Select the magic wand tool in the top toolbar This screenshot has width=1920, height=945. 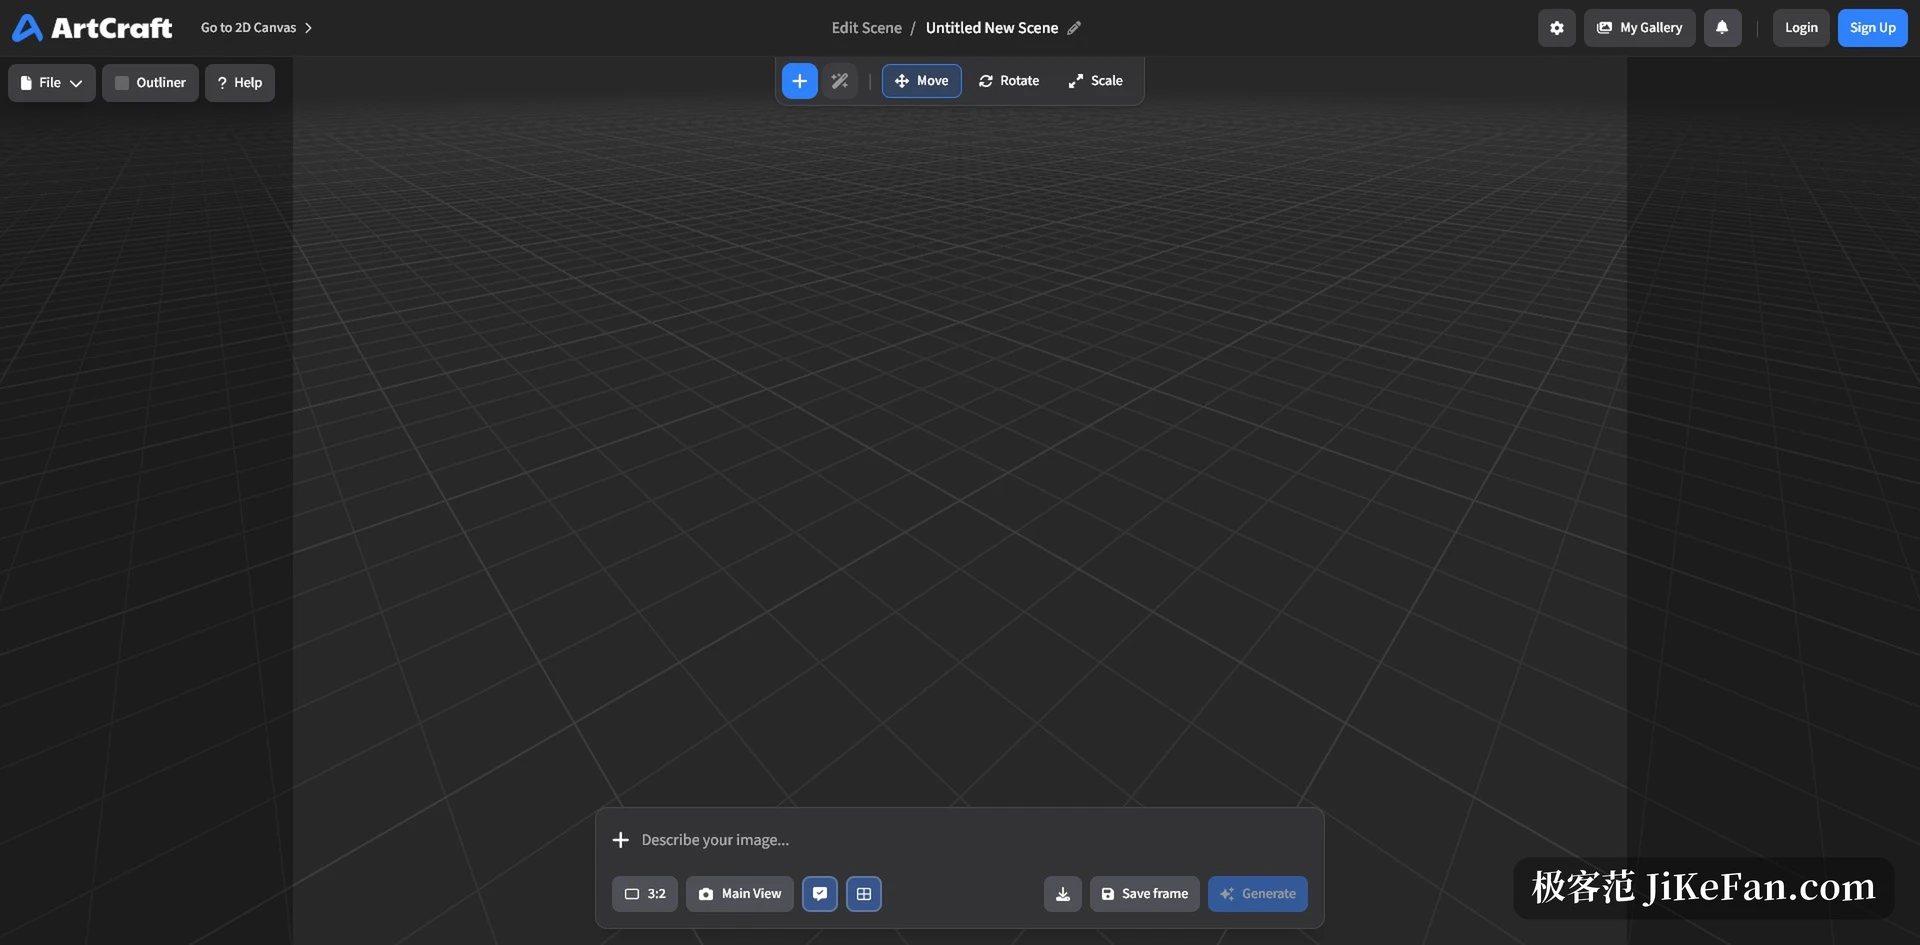pos(840,81)
